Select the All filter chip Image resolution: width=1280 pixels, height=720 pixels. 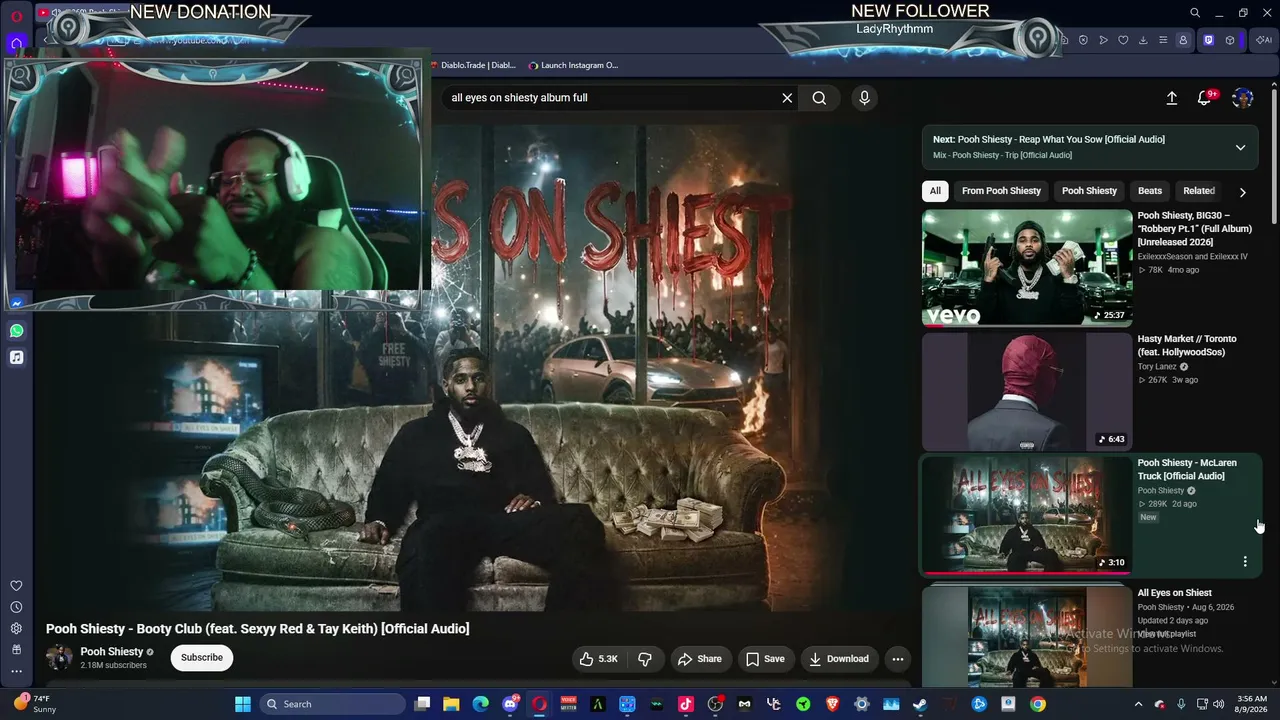935,191
